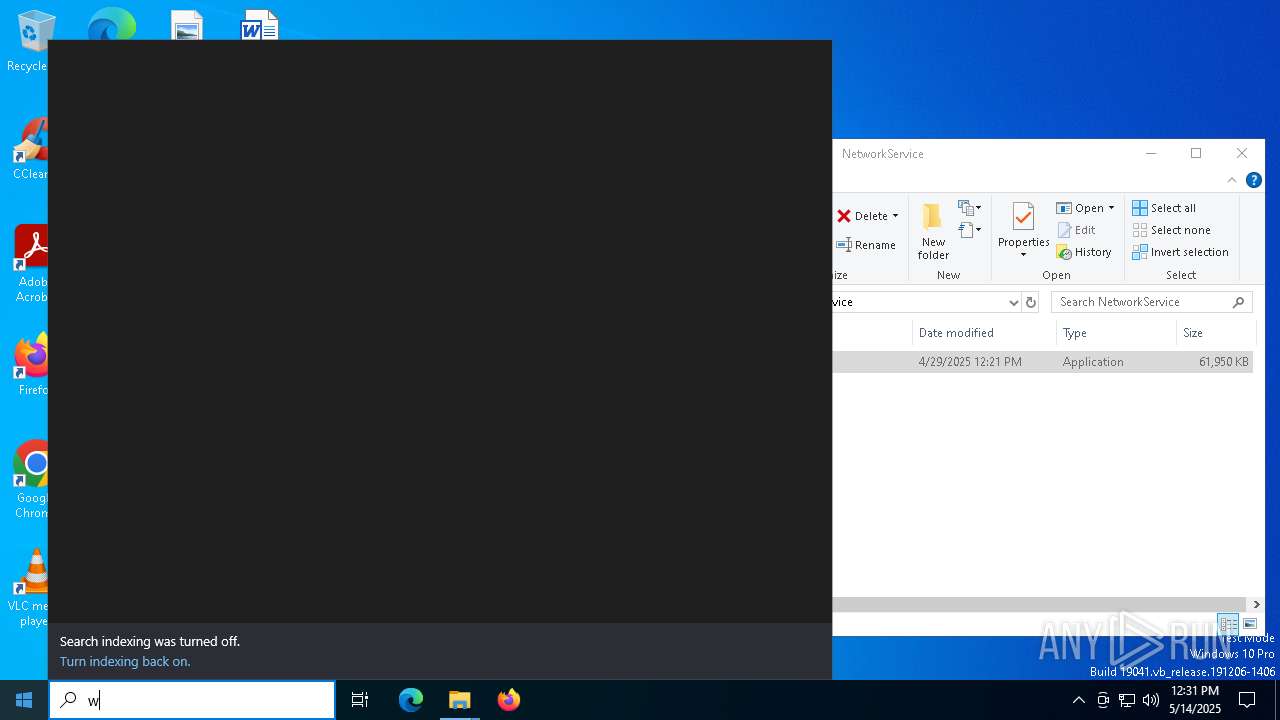
Task: Select the 61,950 KB size cell
Action: coord(1223,362)
